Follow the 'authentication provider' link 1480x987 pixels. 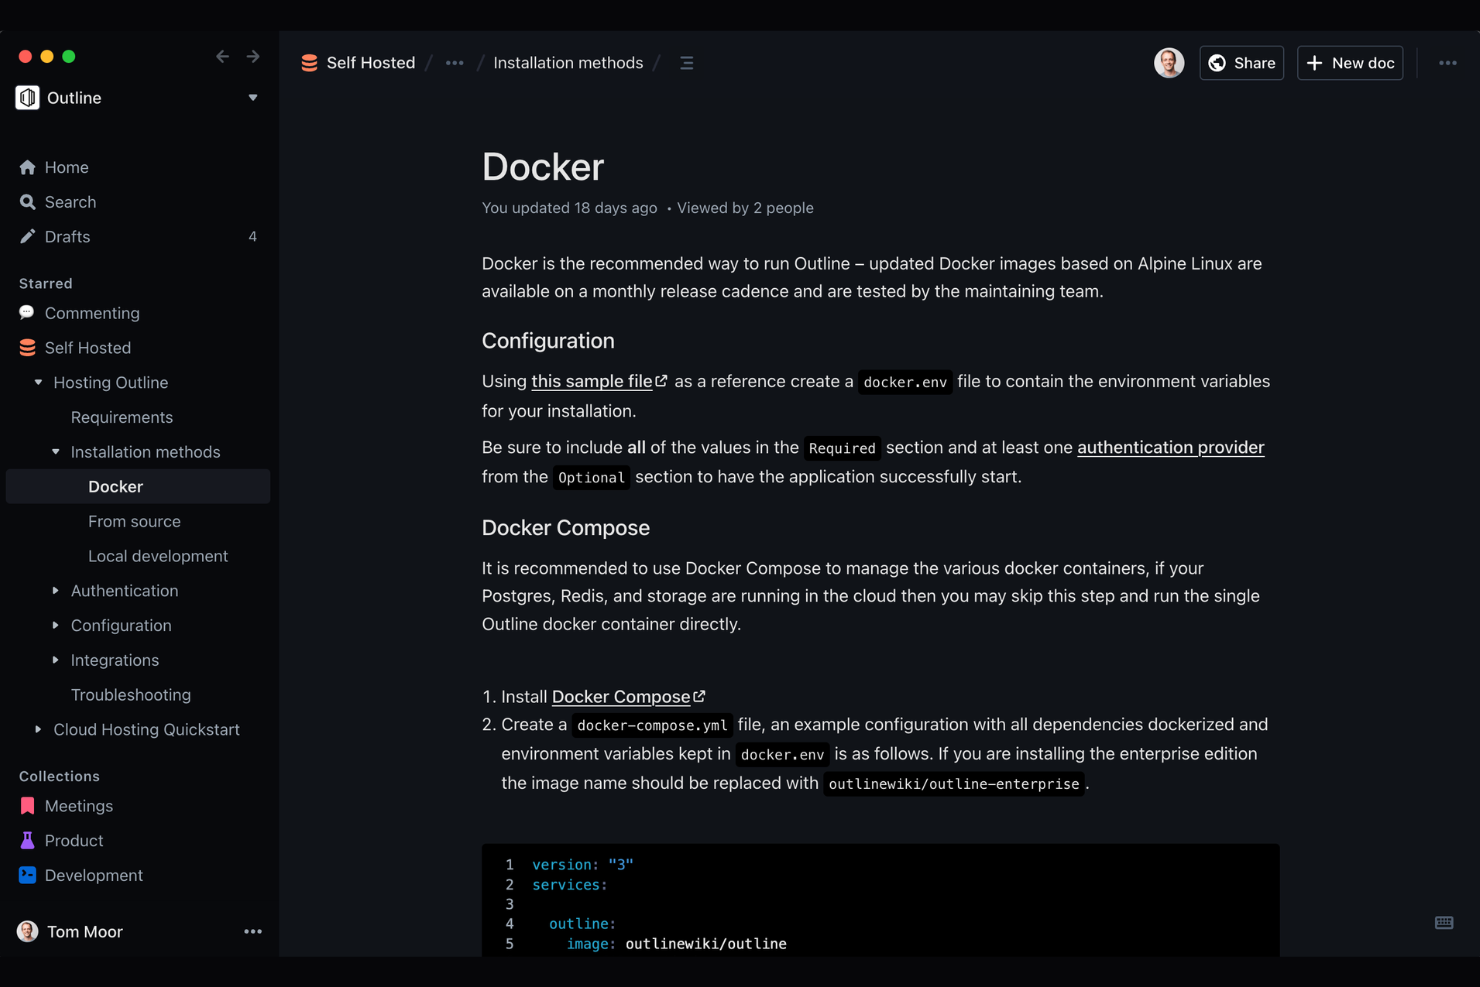pyautogui.click(x=1171, y=447)
